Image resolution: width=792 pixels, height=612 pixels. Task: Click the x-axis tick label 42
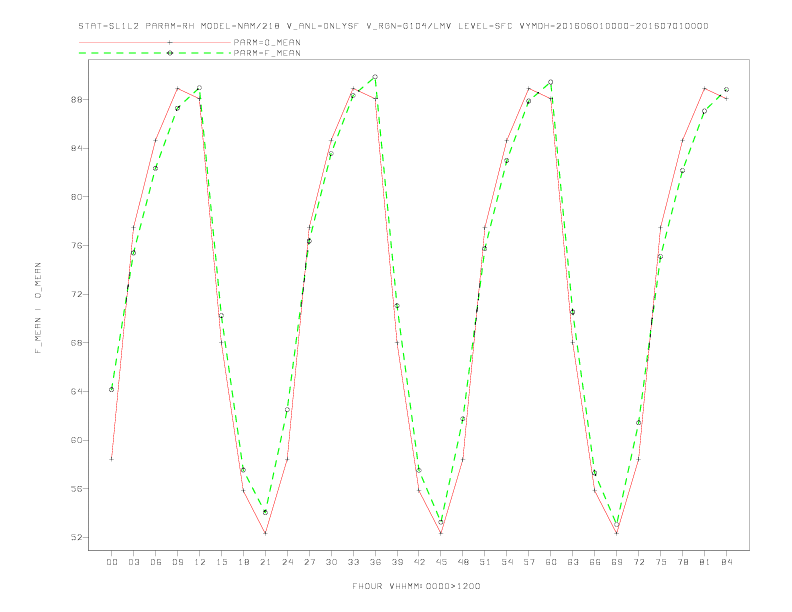[419, 562]
